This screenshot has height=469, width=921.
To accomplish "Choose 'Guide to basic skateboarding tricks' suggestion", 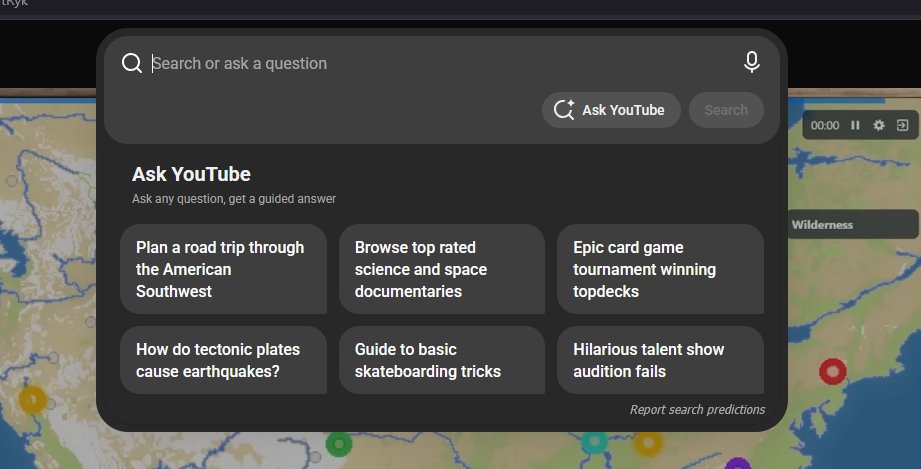I will point(442,360).
